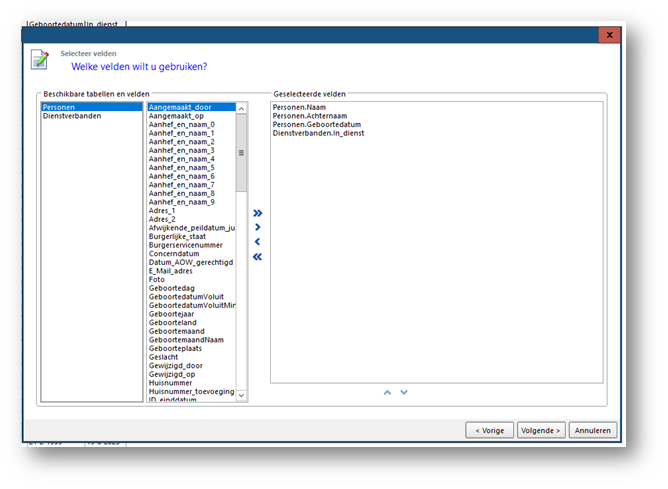Select the Aanhef_en_naam_8 field
668x489 pixels.
[x=191, y=193]
